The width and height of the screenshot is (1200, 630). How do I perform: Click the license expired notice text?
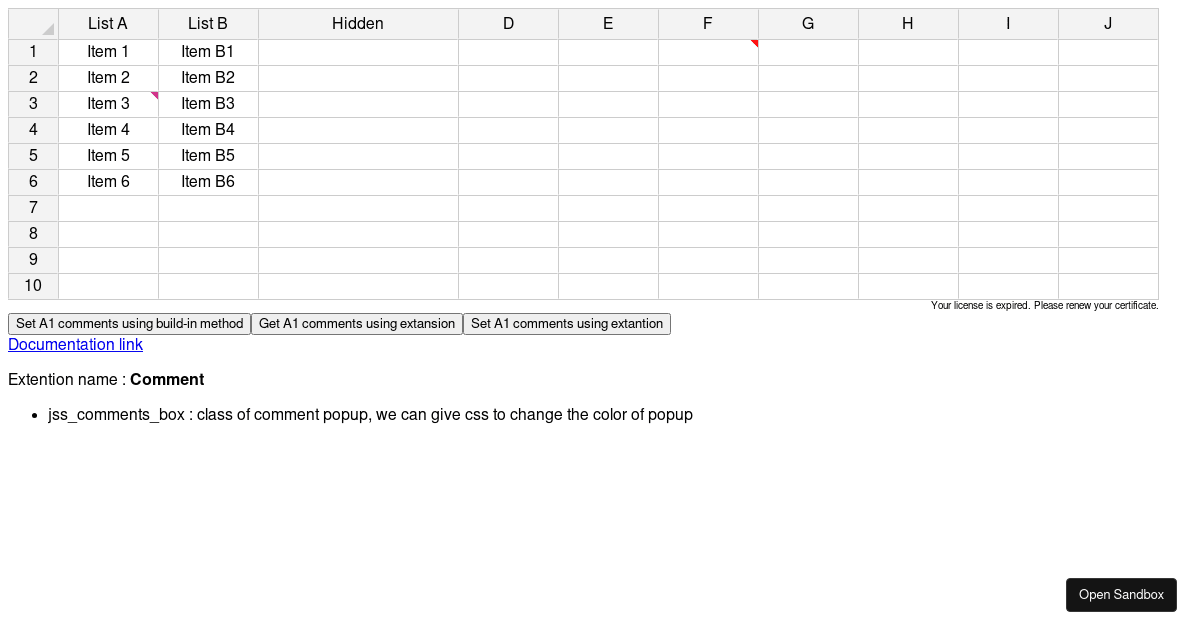click(x=1044, y=305)
